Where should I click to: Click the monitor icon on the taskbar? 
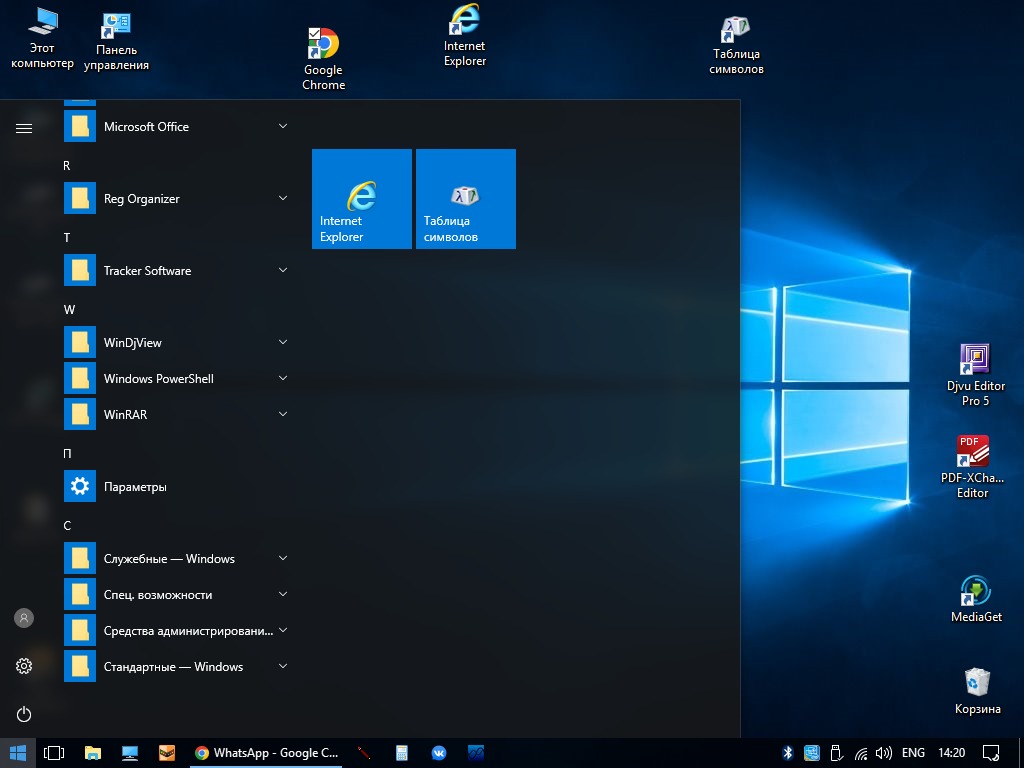point(130,753)
